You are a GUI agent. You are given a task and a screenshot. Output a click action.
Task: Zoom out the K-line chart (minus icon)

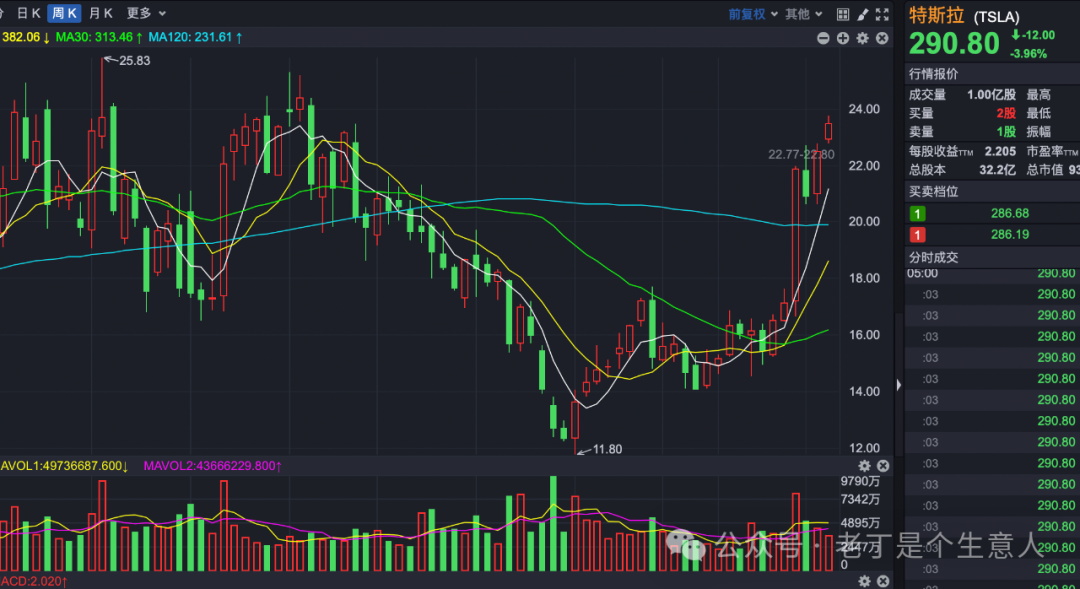click(823, 38)
